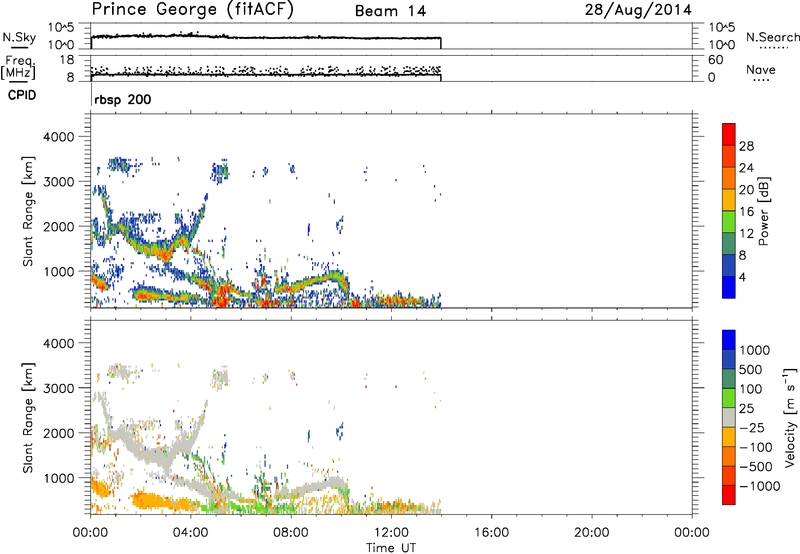Select "Slant Range [km]" label of the velocity panel
This screenshot has height=554, width=800.
click(x=28, y=417)
